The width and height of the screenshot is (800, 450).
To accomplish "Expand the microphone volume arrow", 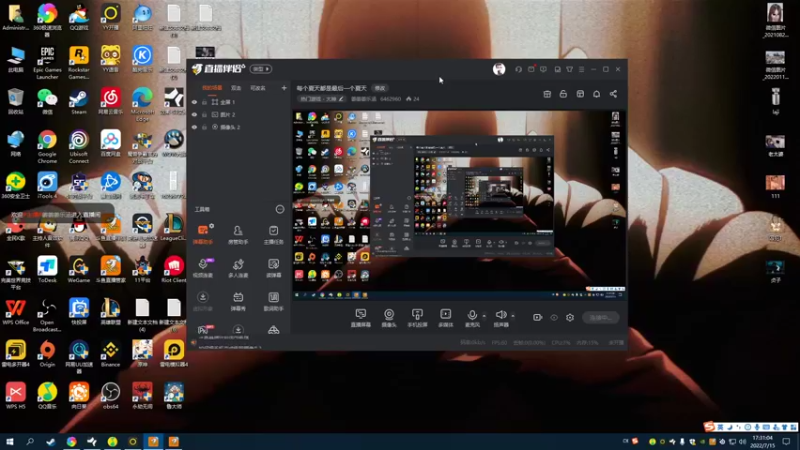I will point(484,315).
